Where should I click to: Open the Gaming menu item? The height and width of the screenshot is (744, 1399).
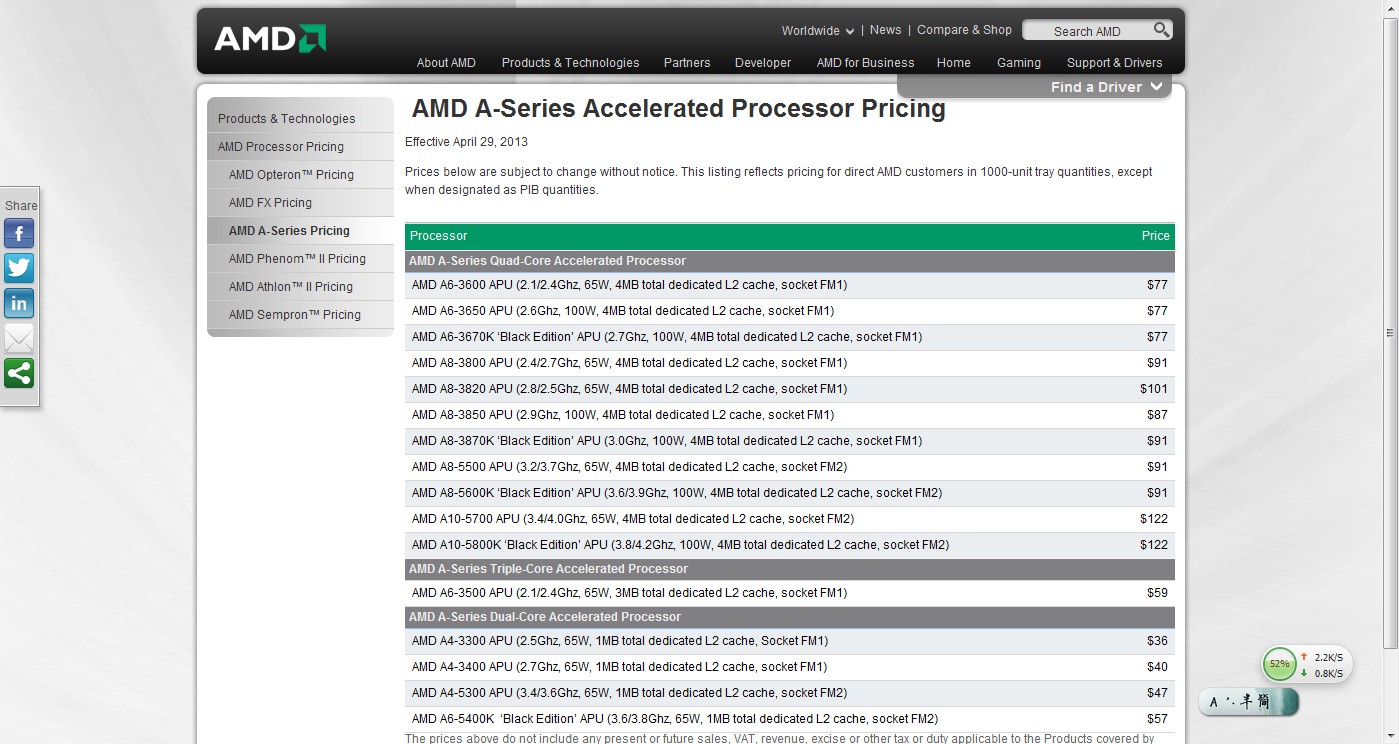1018,63
